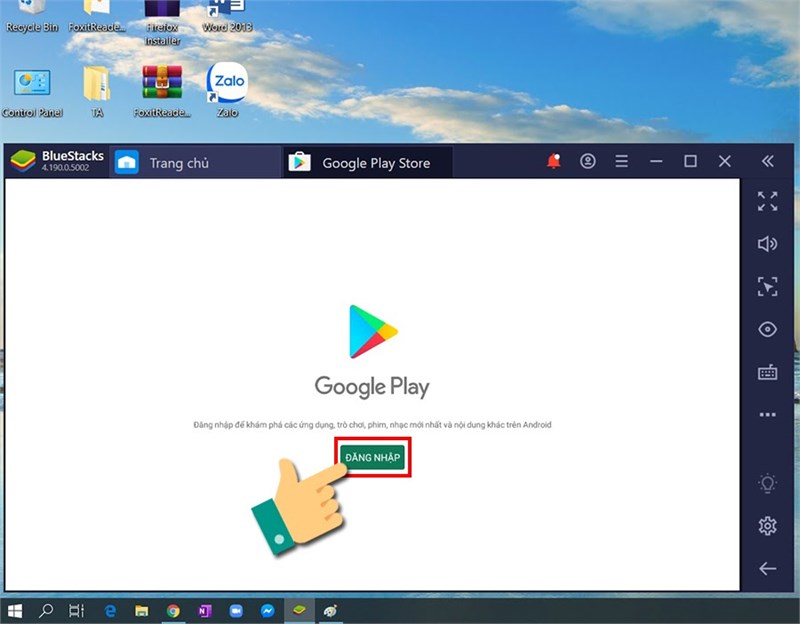Image resolution: width=800 pixels, height=624 pixels.
Task: Open the keyboard game controls icon
Action: 767,372
